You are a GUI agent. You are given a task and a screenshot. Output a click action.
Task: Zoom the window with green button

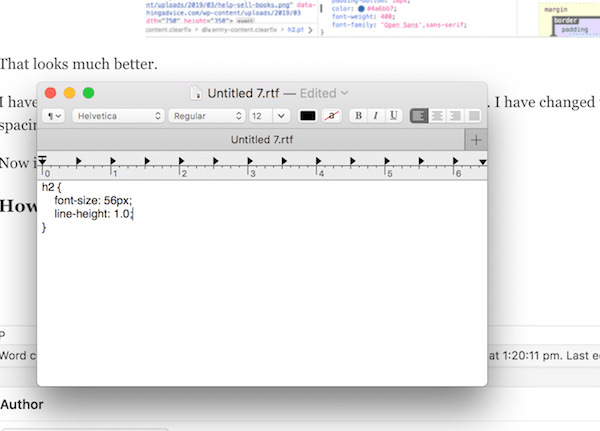pyautogui.click(x=88, y=93)
